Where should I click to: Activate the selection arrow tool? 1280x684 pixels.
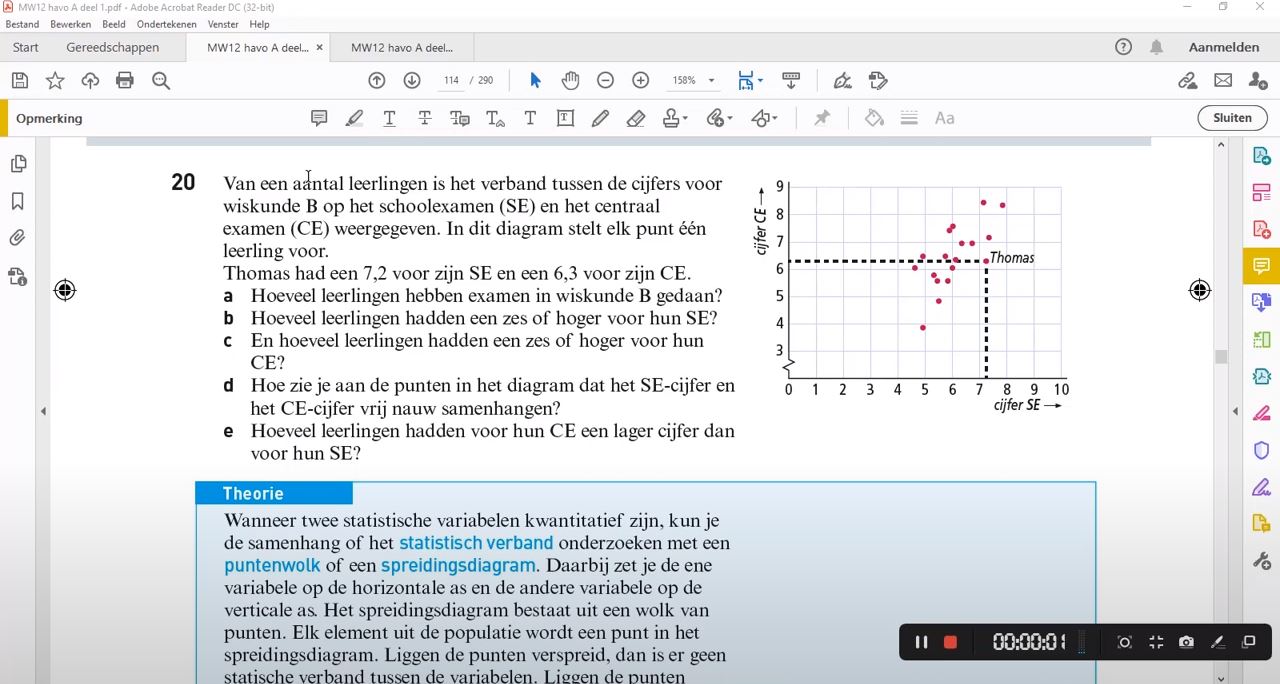pyautogui.click(x=535, y=81)
